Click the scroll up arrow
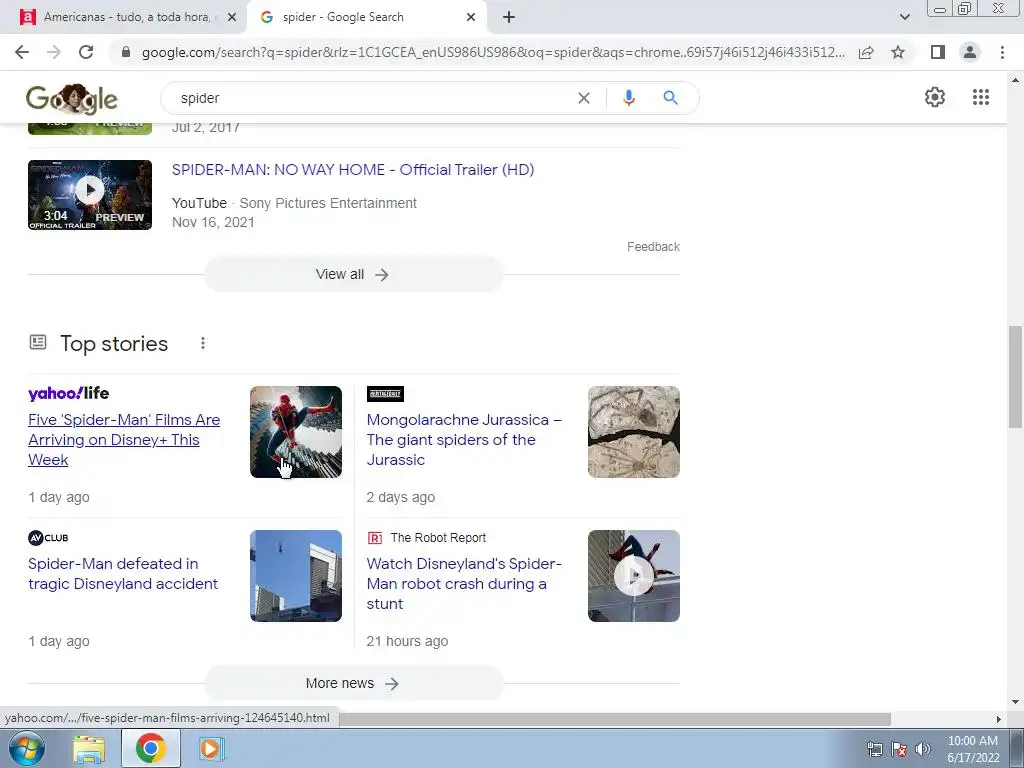The width and height of the screenshot is (1024, 768). coord(1015,80)
